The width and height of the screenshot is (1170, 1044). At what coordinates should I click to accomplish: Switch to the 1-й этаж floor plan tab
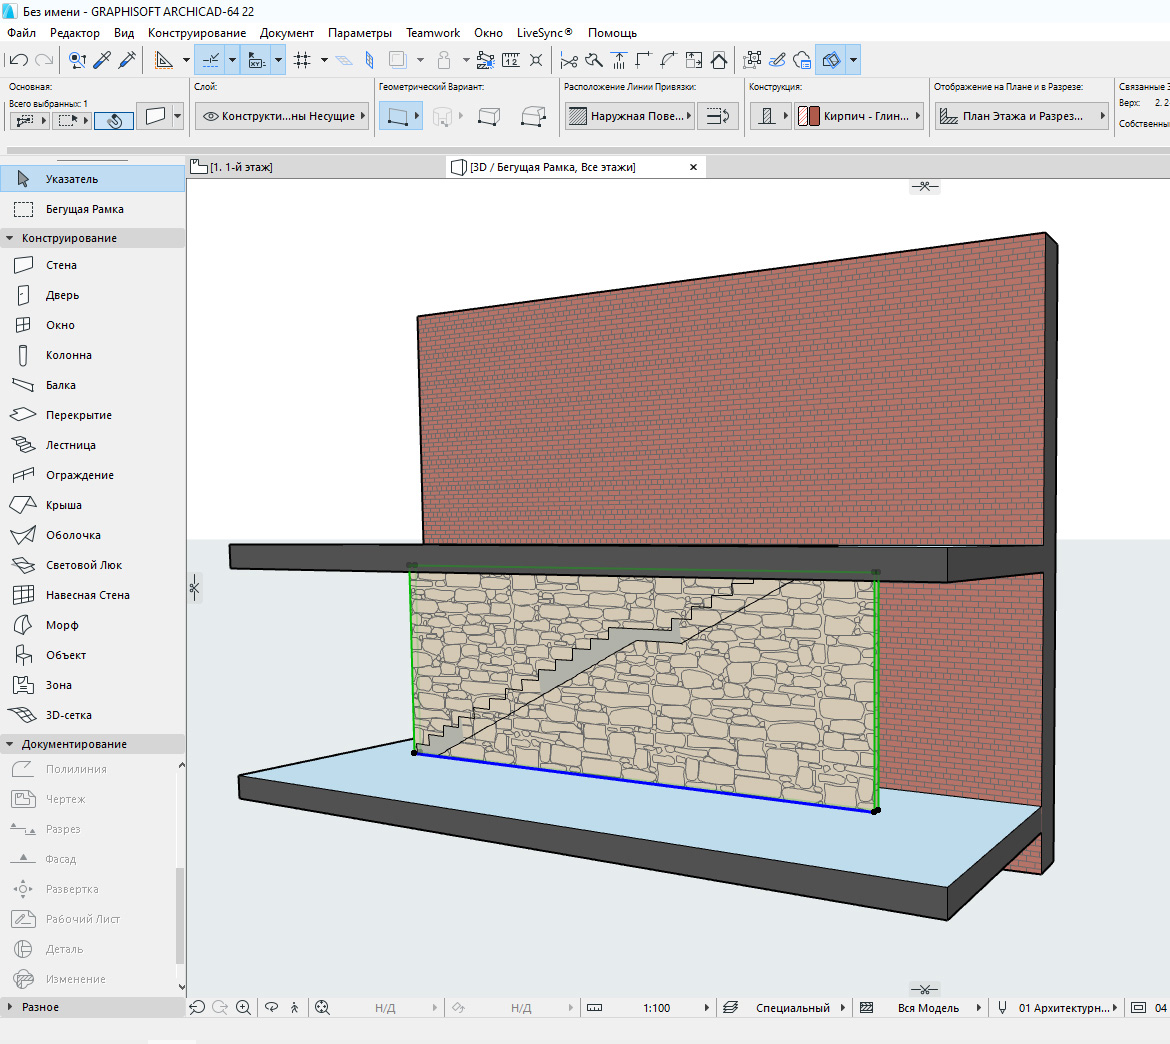(240, 167)
